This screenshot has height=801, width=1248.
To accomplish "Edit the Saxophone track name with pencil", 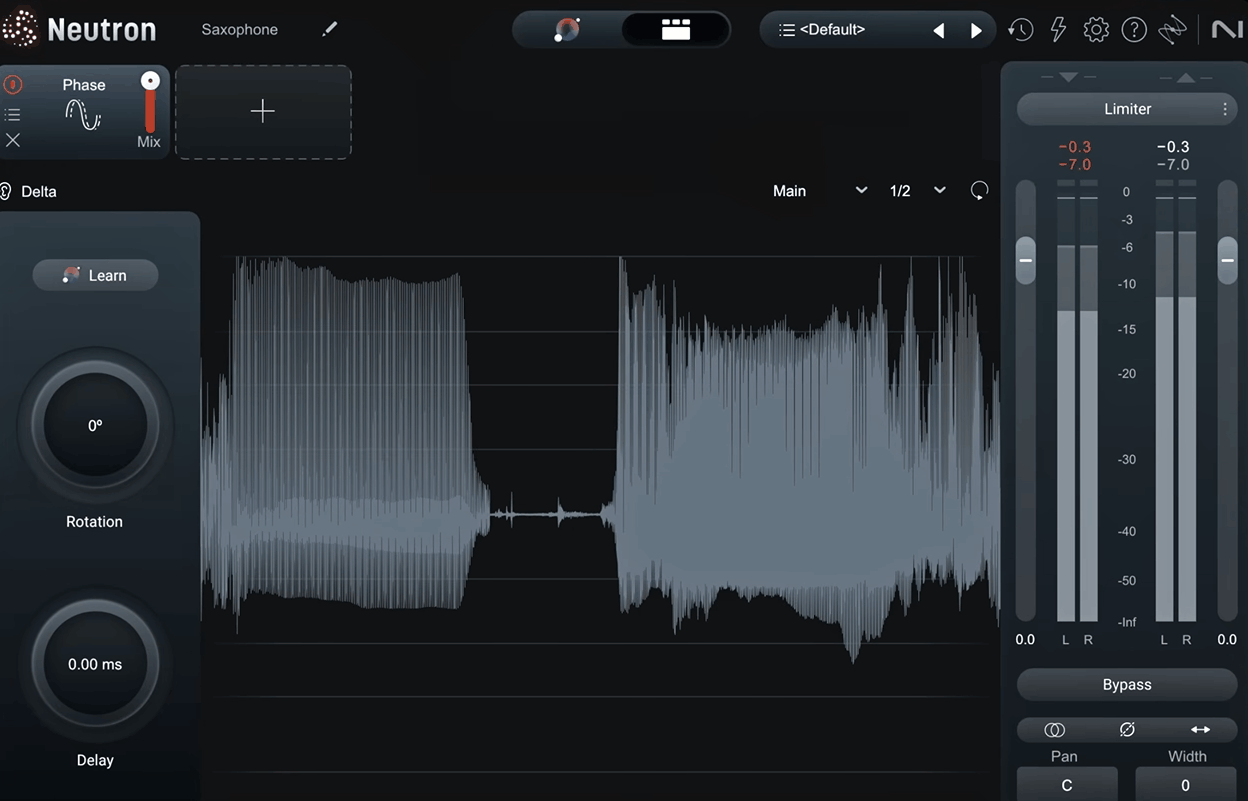I will (330, 30).
